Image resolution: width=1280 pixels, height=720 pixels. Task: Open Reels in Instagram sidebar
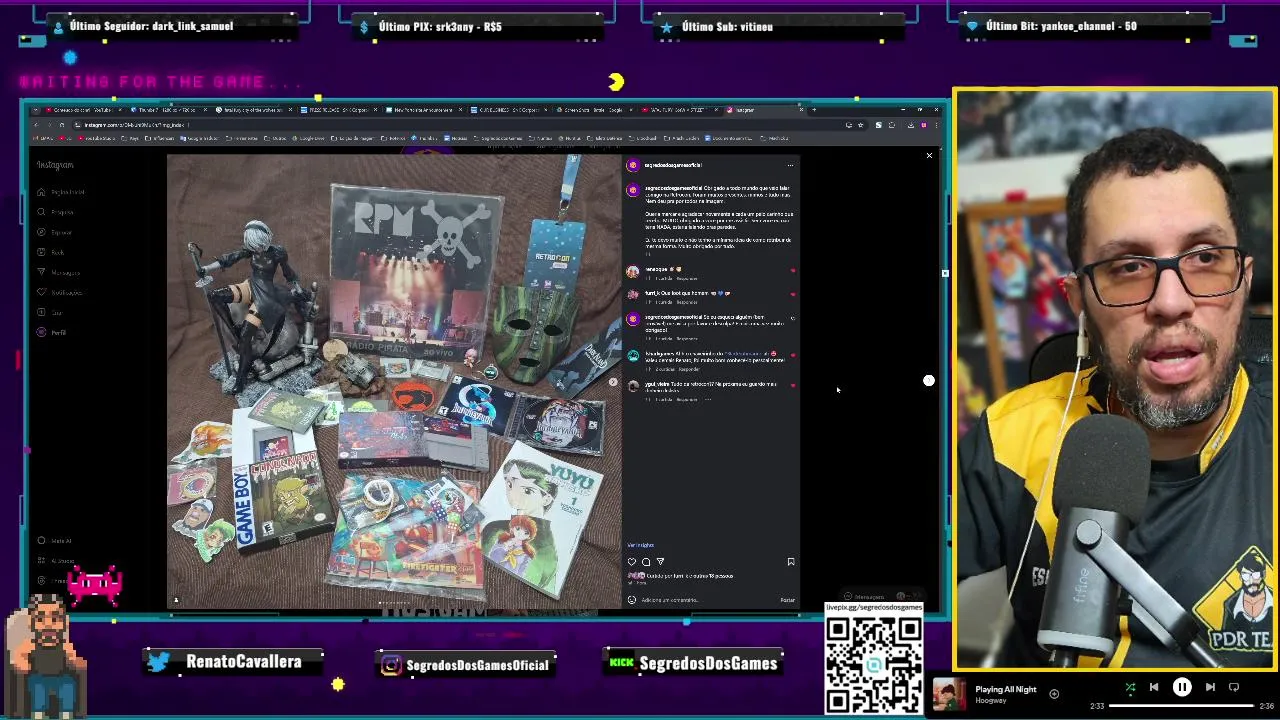(x=51, y=252)
